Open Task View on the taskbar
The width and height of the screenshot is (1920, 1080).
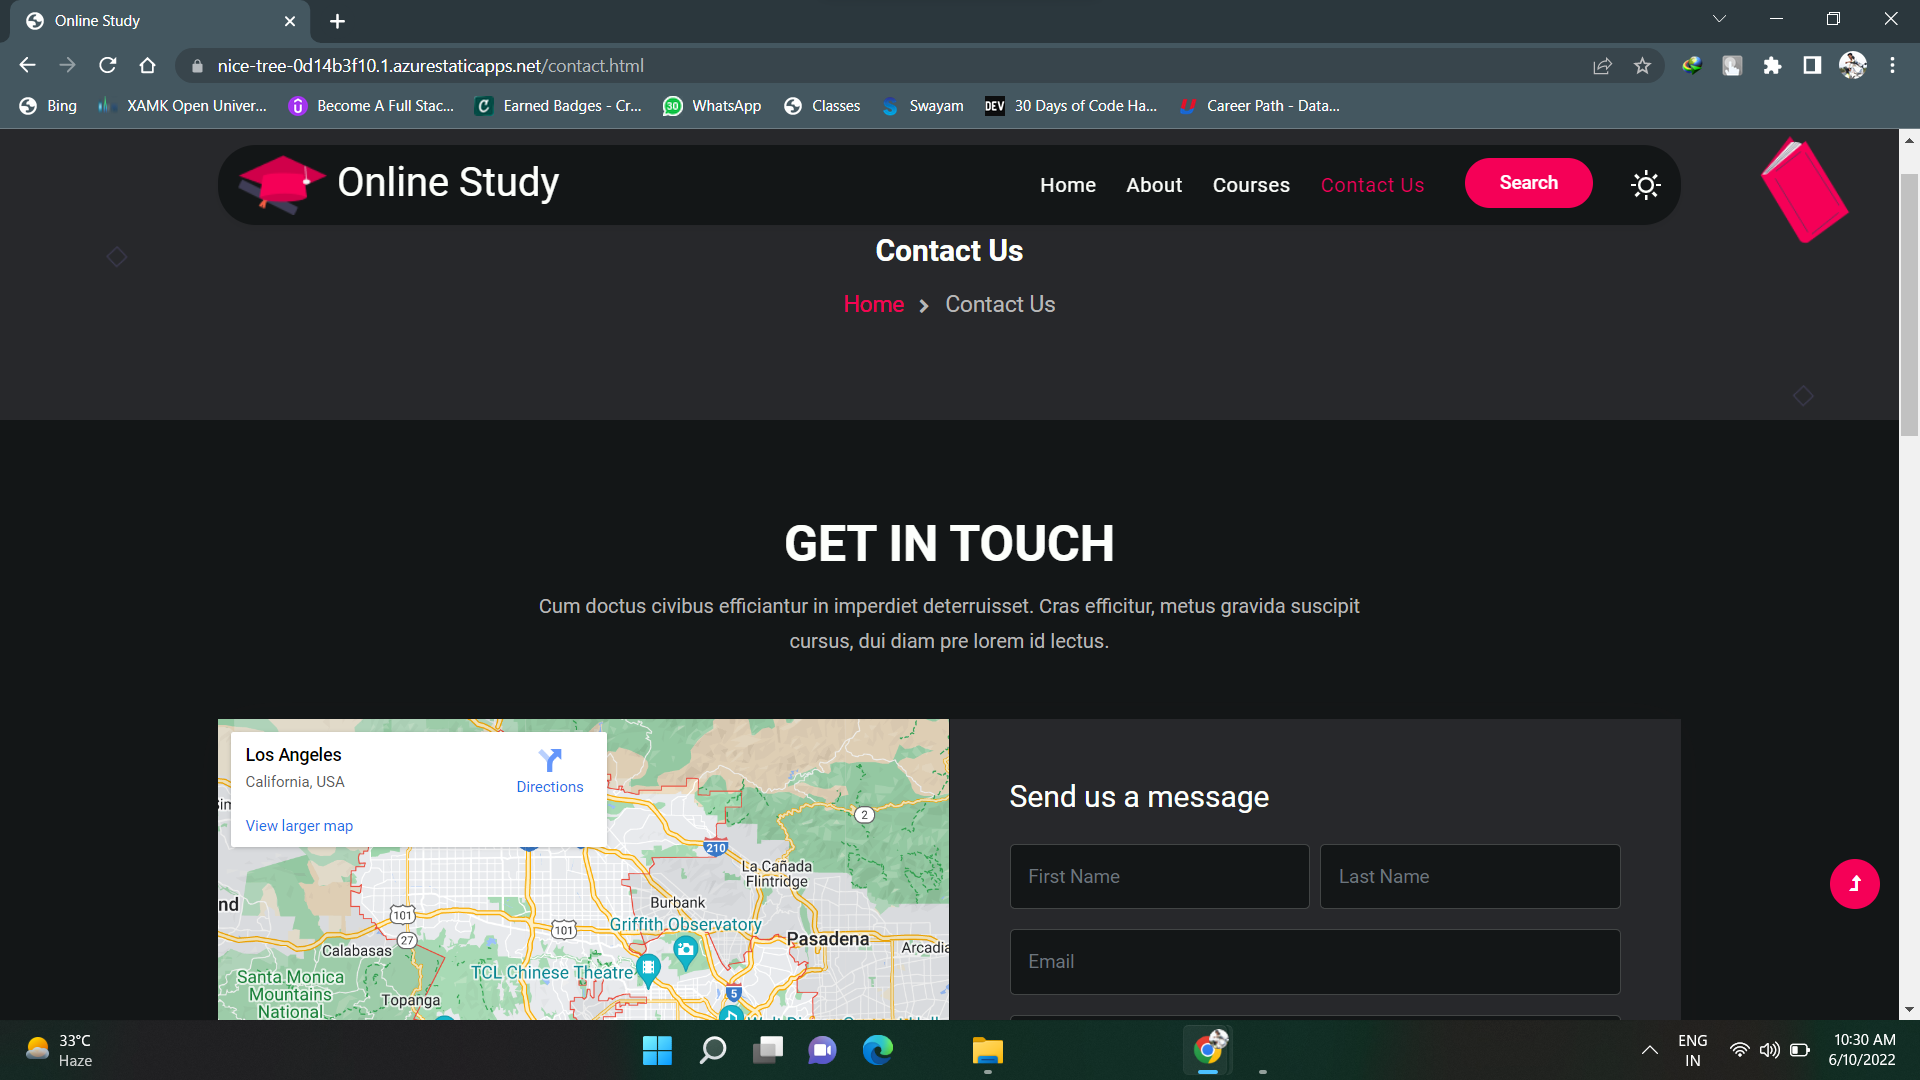[x=768, y=1050]
